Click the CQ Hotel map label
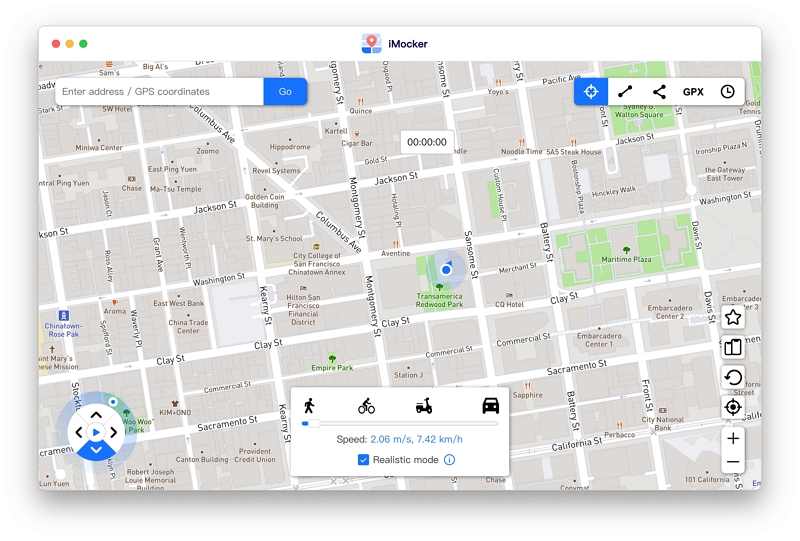800x541 pixels. [x=509, y=304]
